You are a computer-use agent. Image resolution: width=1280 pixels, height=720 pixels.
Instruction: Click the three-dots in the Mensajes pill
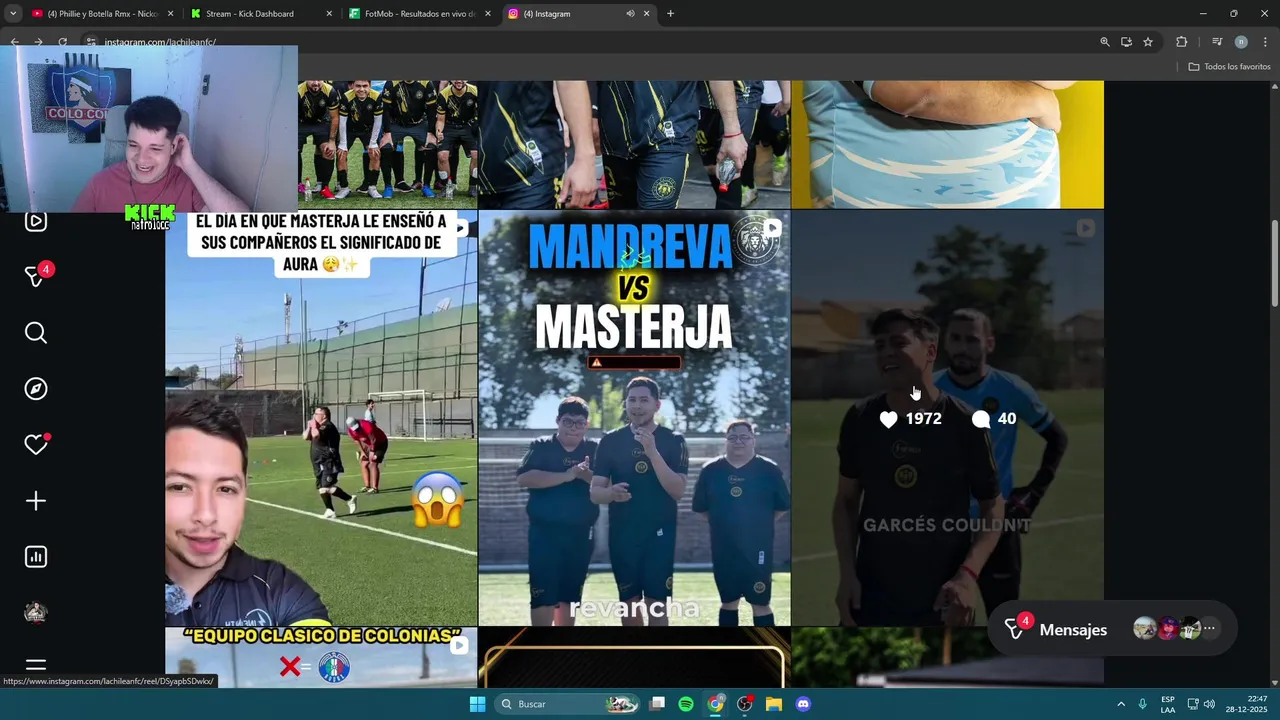pyautogui.click(x=1209, y=629)
